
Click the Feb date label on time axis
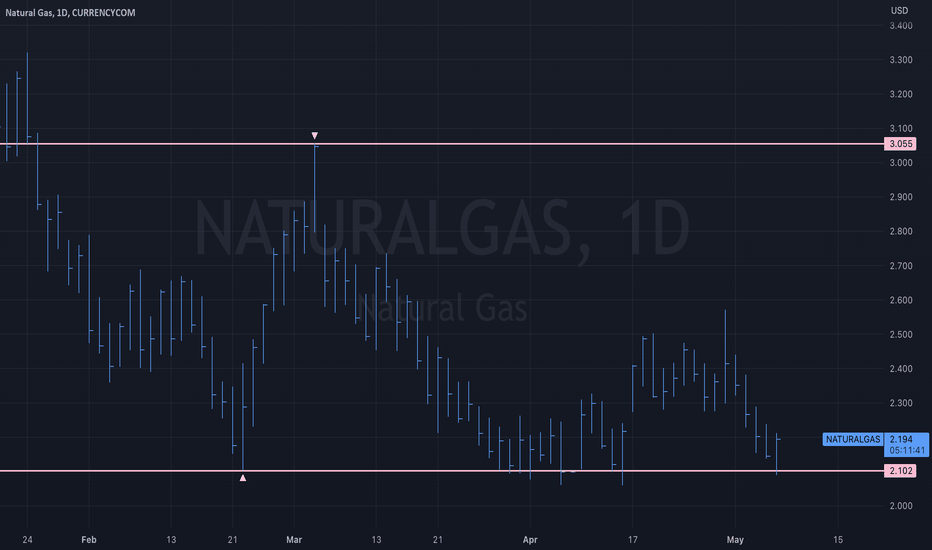tap(89, 540)
